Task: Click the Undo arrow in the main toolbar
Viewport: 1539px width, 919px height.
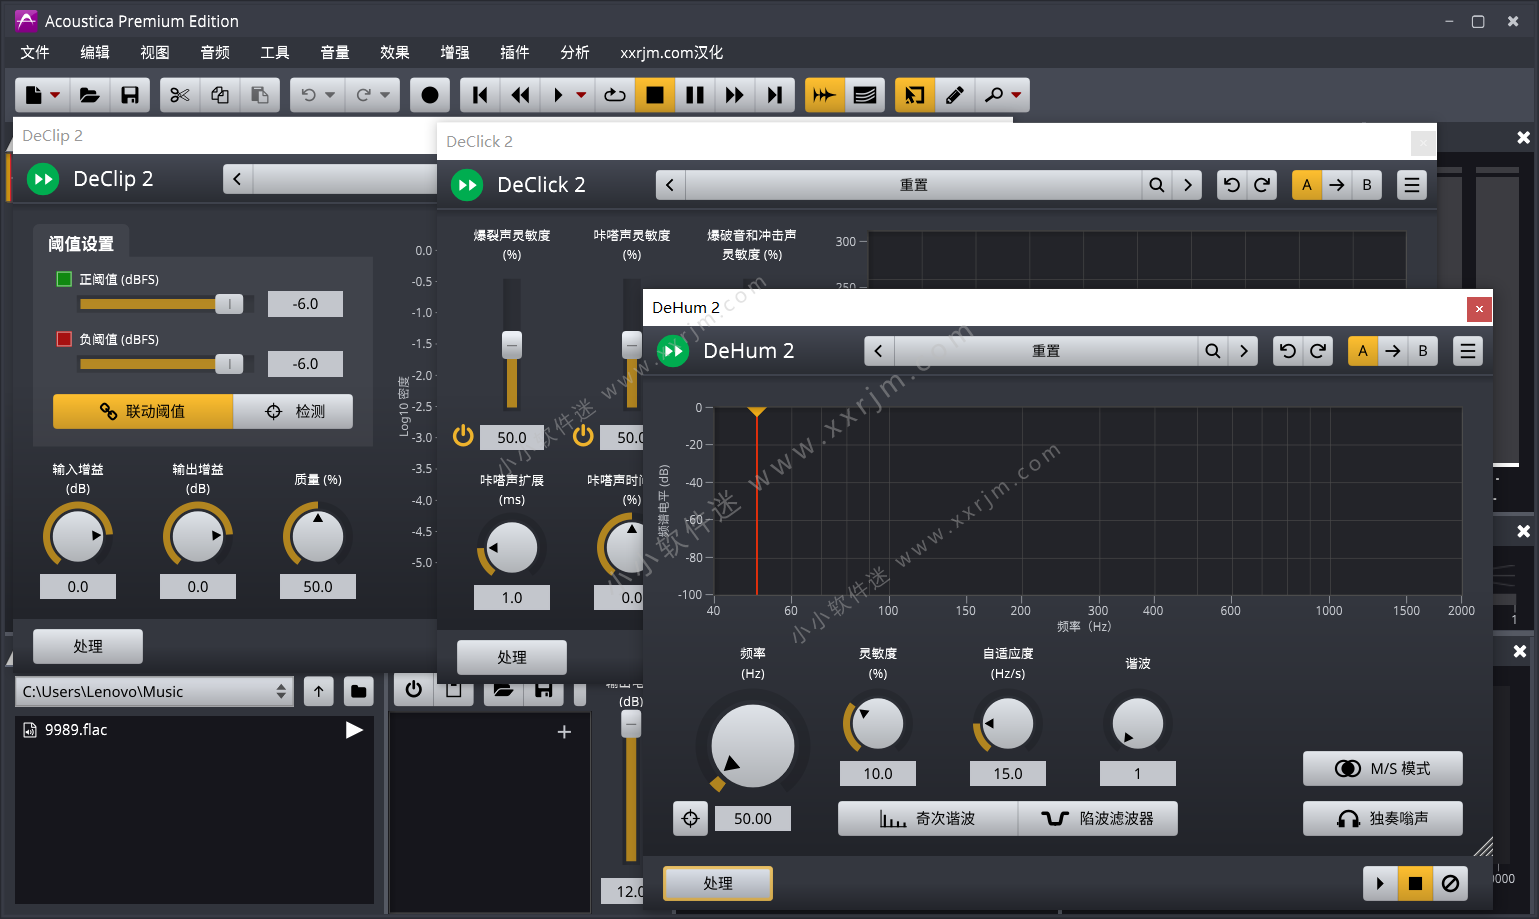Action: pyautogui.click(x=308, y=95)
